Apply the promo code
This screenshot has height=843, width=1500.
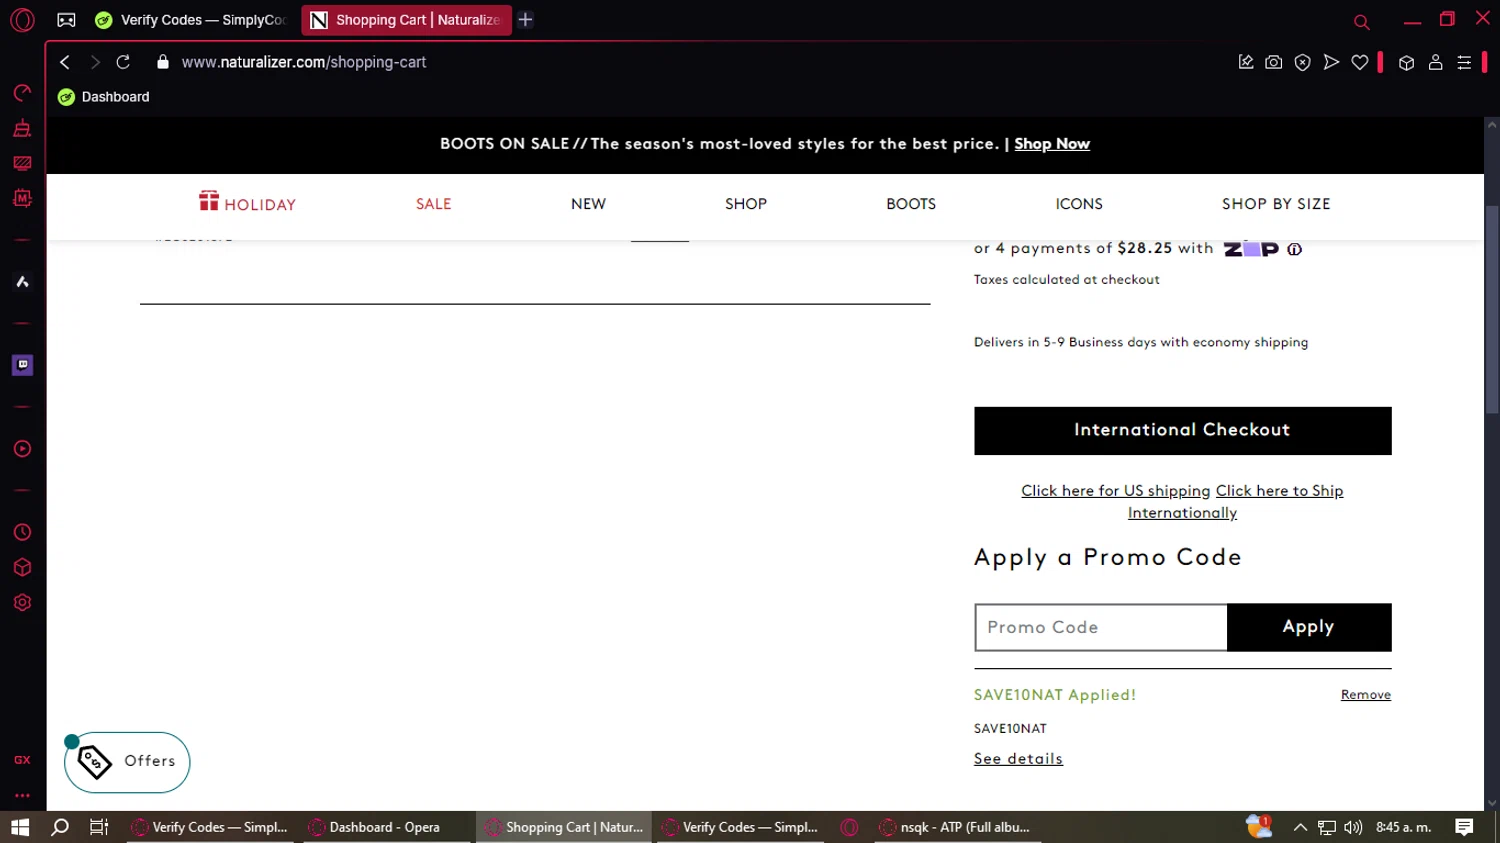click(1309, 627)
